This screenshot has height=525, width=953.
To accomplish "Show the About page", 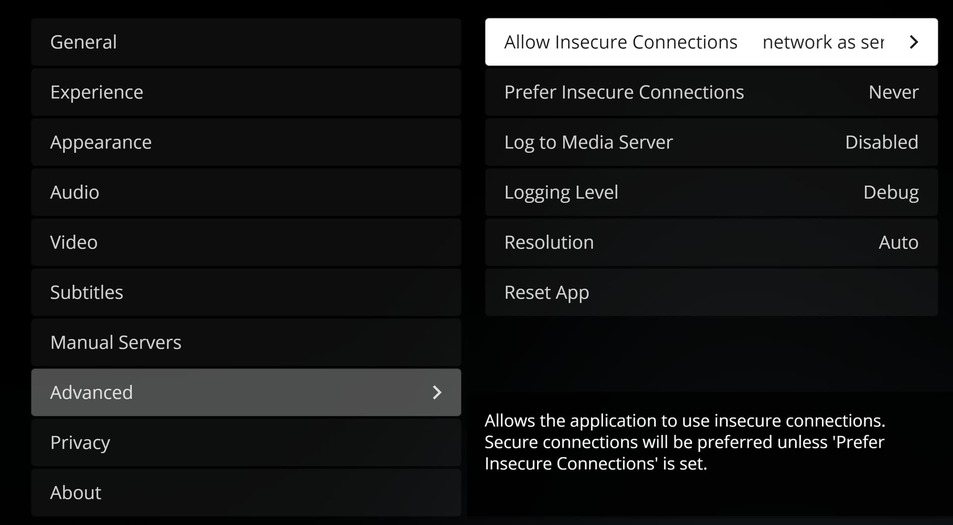I will pyautogui.click(x=245, y=492).
